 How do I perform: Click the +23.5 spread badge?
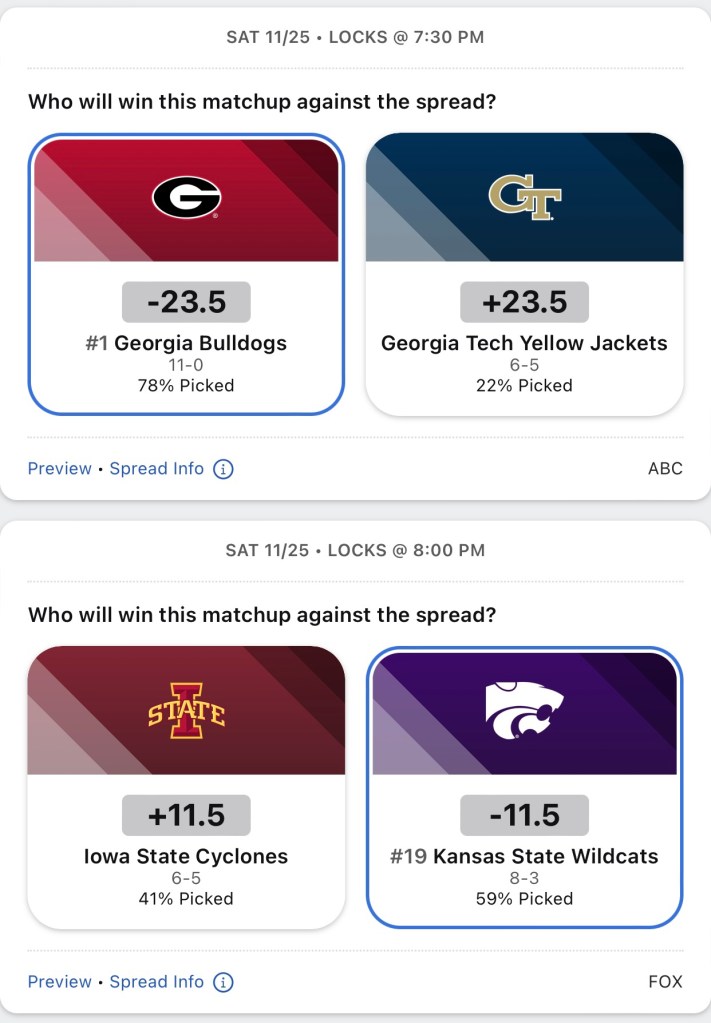[x=524, y=302]
